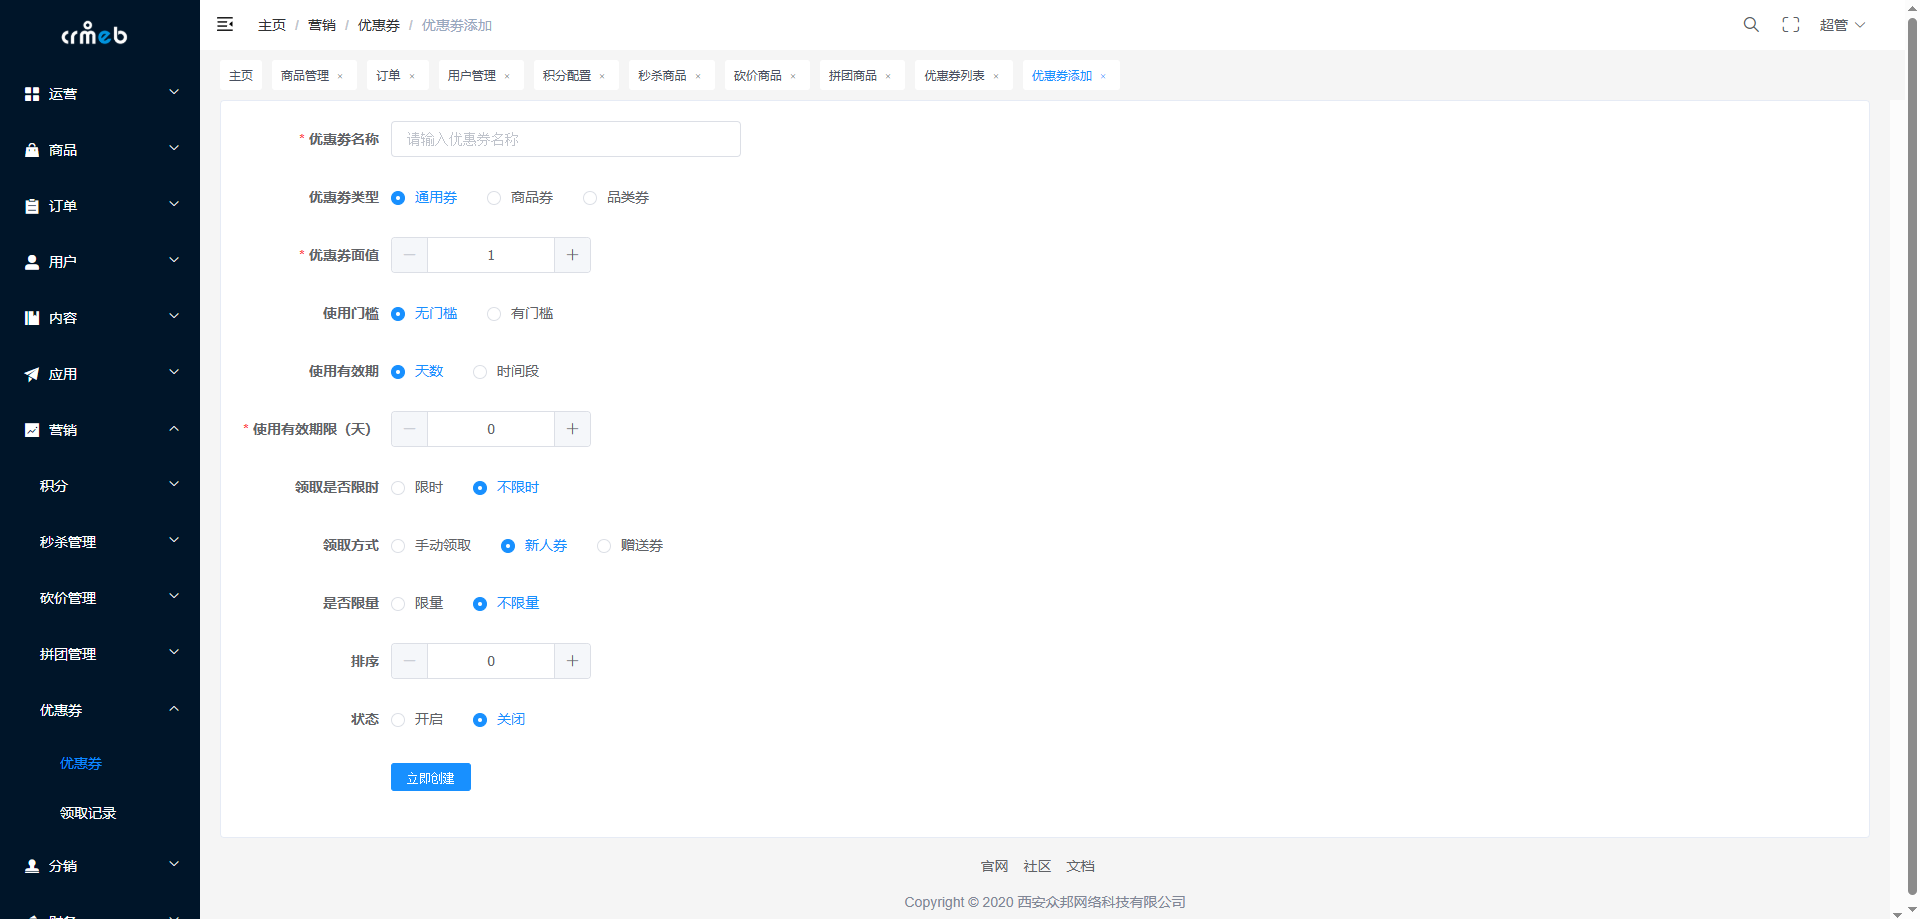Image resolution: width=1920 pixels, height=919 pixels.
Task: Select the 商品券 coupon type radio
Action: 494,198
